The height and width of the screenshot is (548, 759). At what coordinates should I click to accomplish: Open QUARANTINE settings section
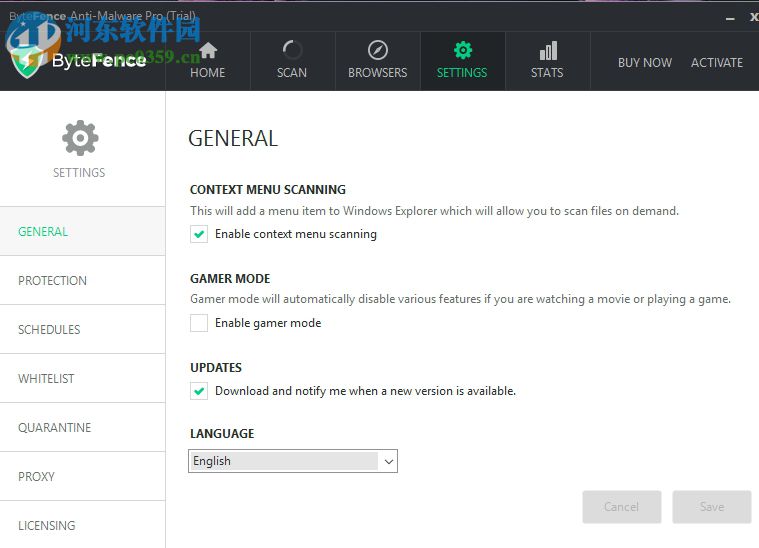click(x=82, y=427)
